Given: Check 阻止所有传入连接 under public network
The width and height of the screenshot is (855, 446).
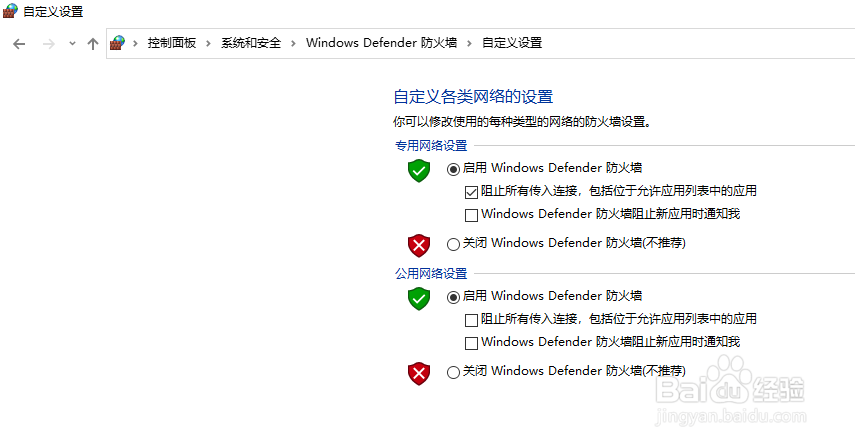Looking at the screenshot, I should (x=471, y=320).
